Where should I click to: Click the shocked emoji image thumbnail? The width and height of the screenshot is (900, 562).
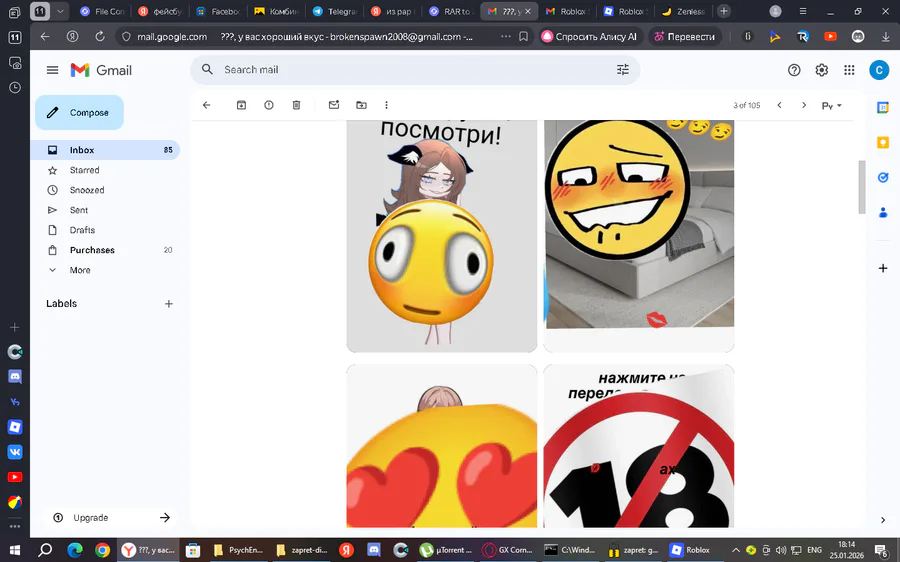coord(441,235)
